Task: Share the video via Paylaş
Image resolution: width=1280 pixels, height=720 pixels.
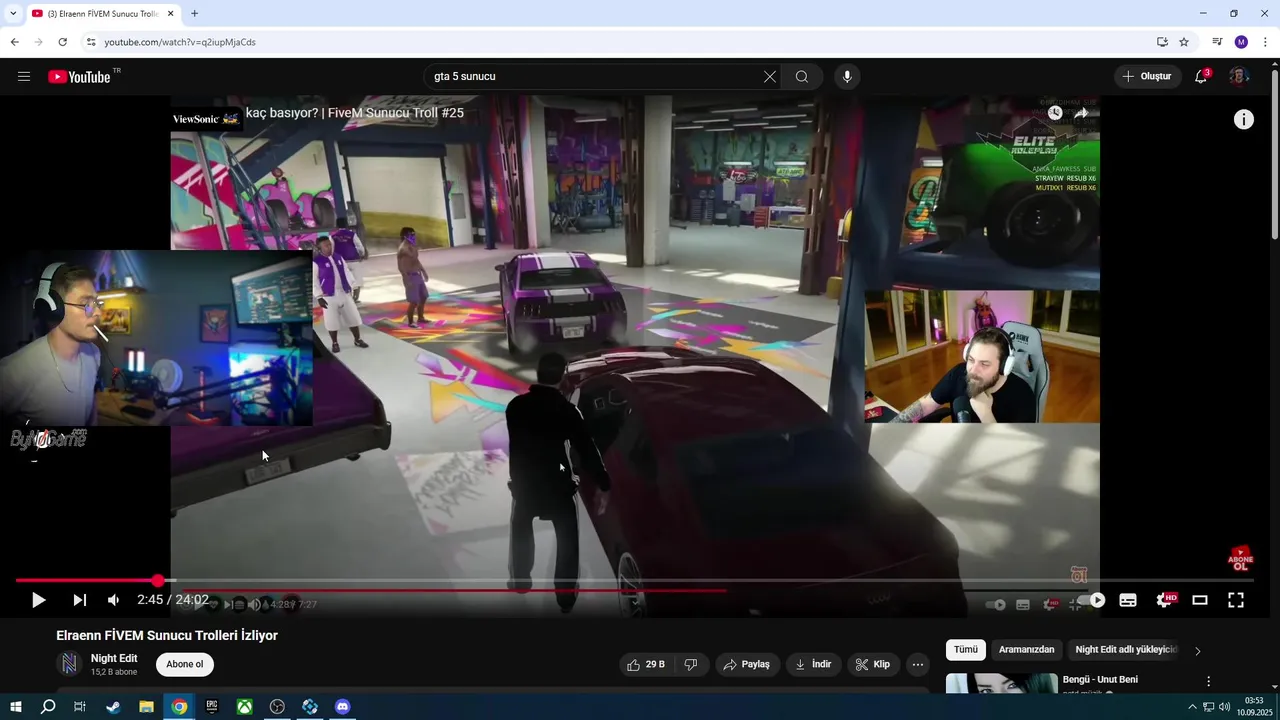Action: tap(747, 664)
